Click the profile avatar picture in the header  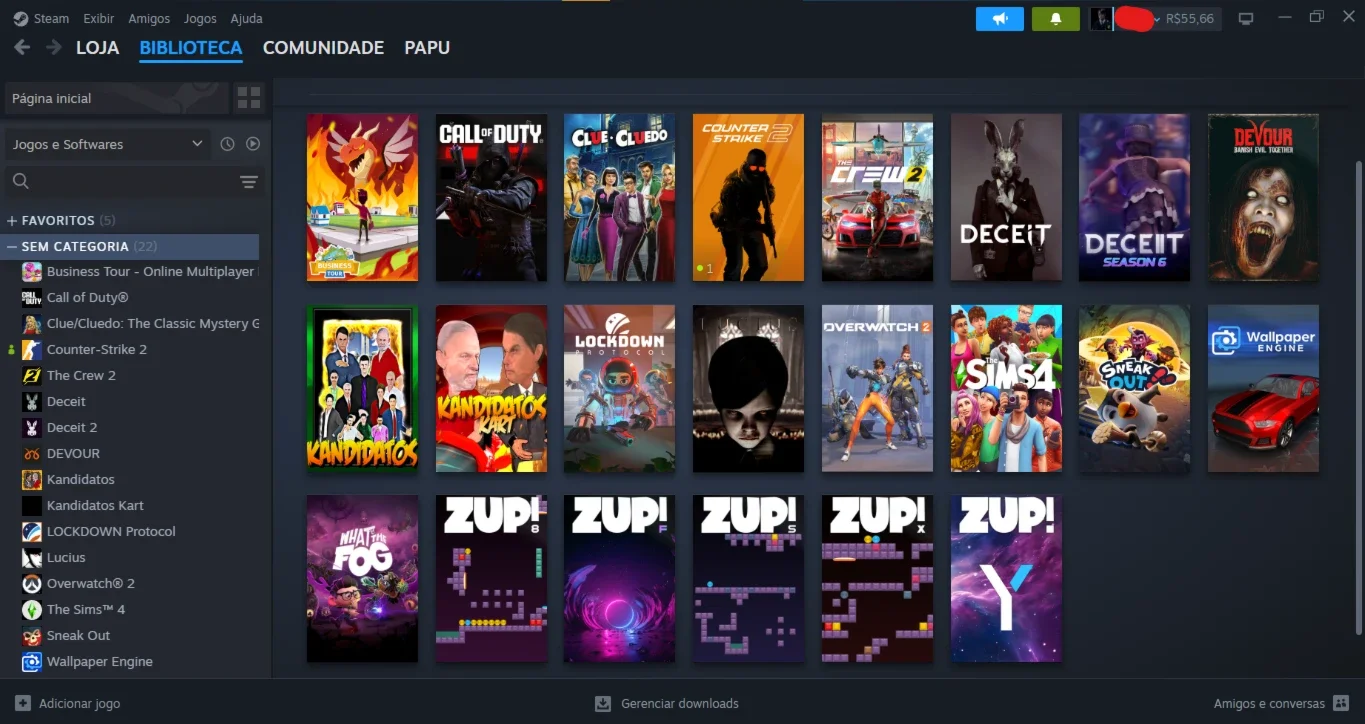(1101, 19)
